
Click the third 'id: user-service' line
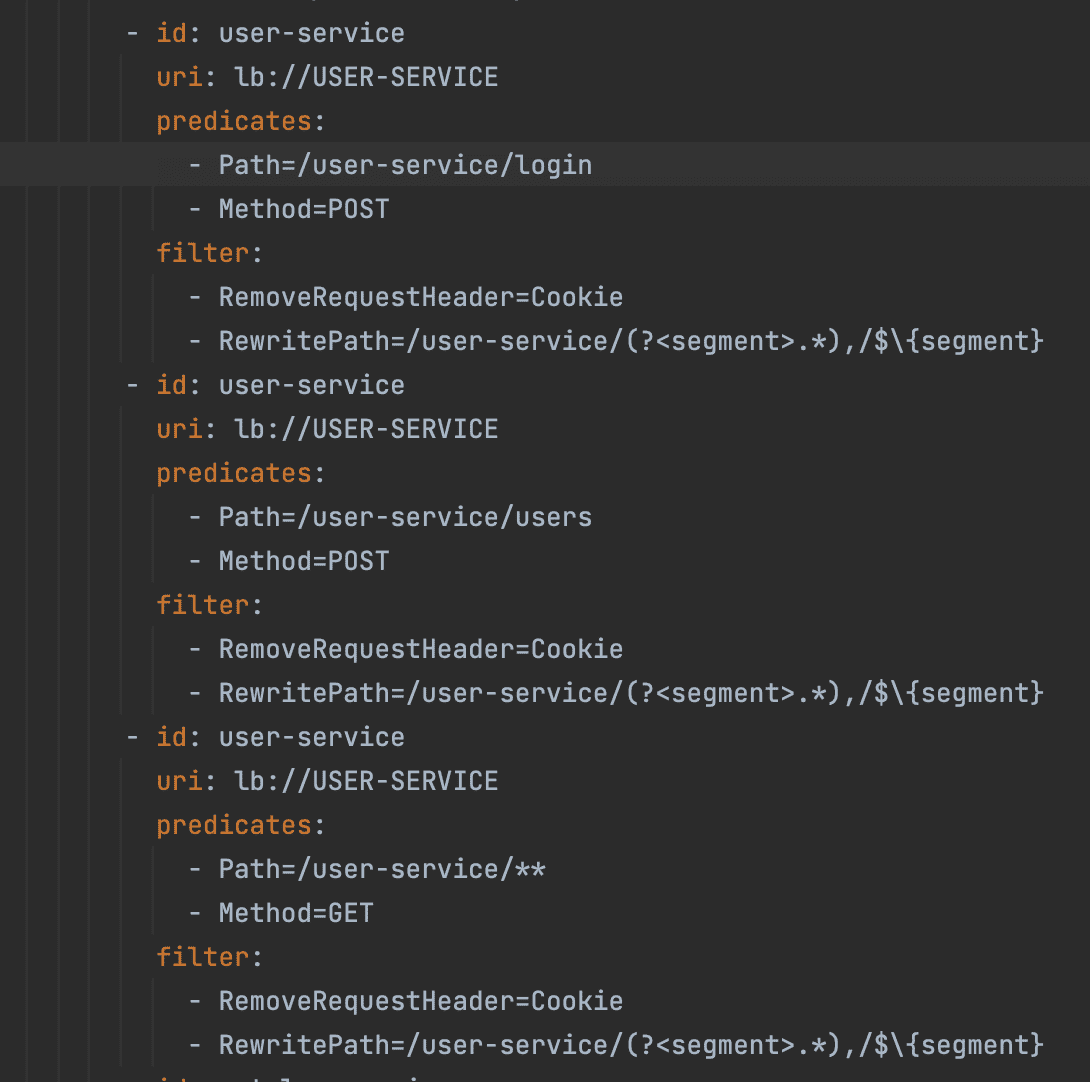click(280, 737)
